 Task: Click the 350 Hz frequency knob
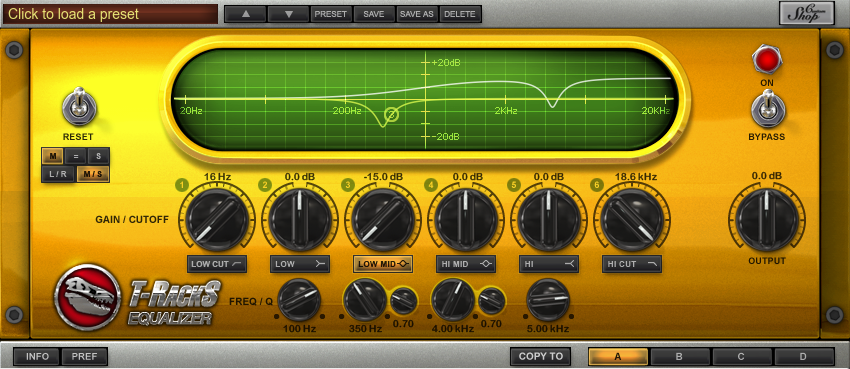click(x=365, y=300)
